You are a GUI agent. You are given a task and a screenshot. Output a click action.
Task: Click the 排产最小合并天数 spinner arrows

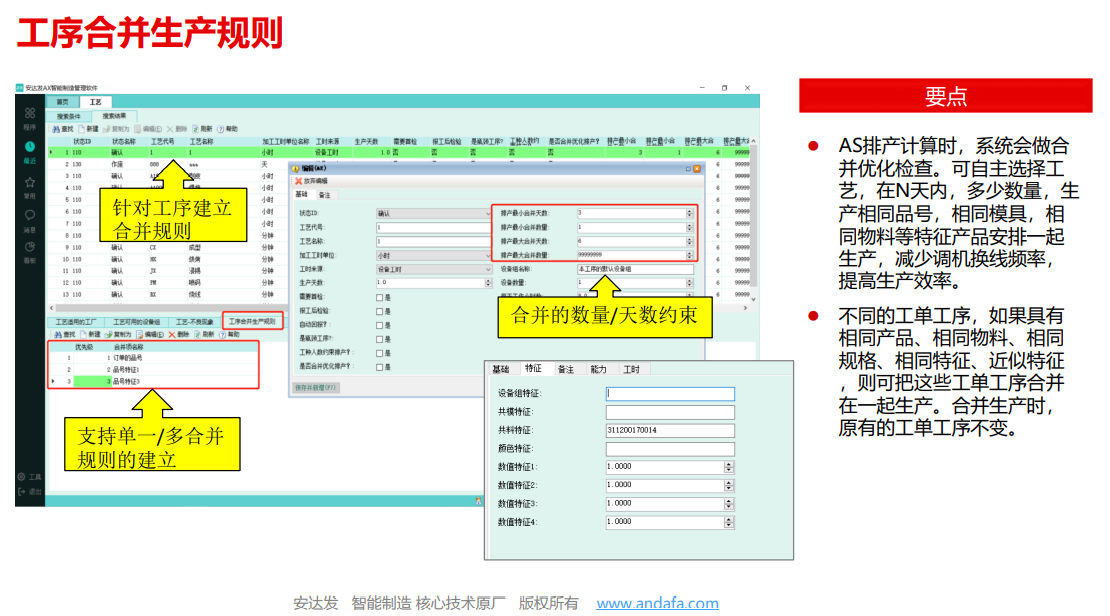(x=690, y=213)
